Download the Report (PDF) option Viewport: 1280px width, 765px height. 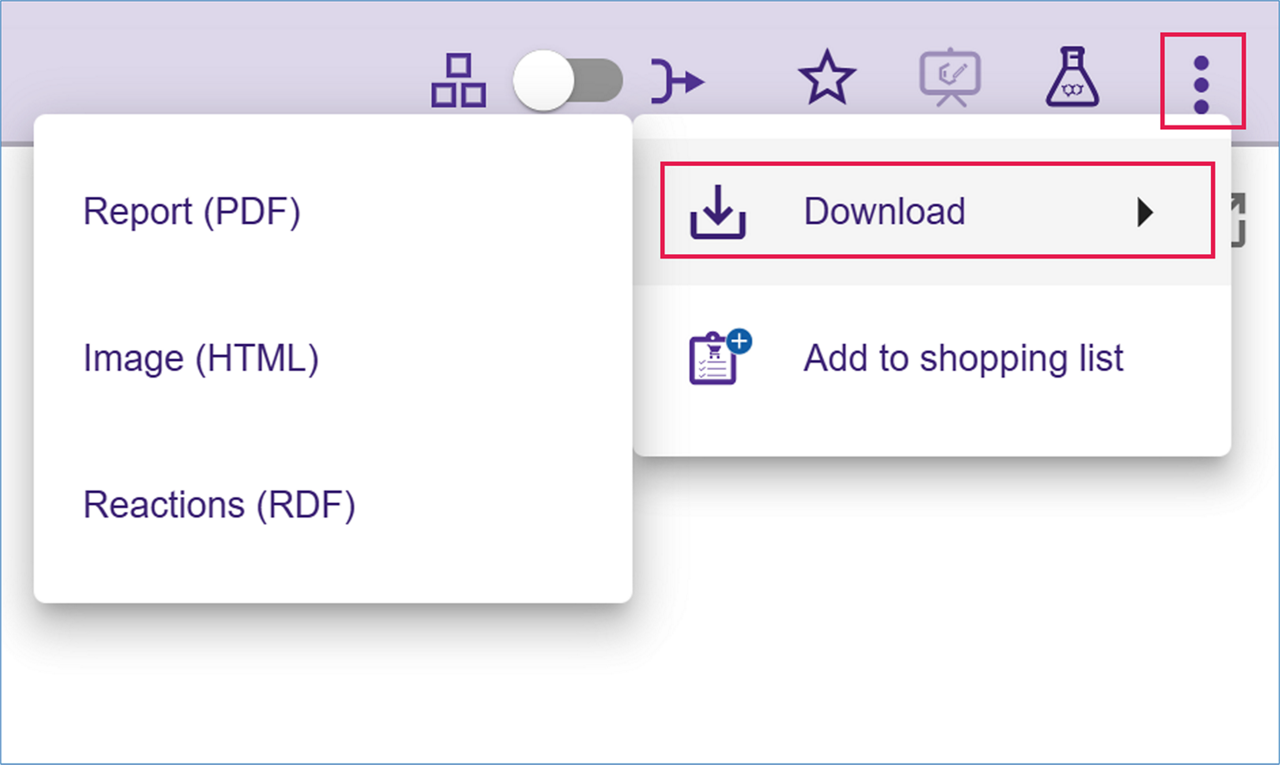click(192, 212)
